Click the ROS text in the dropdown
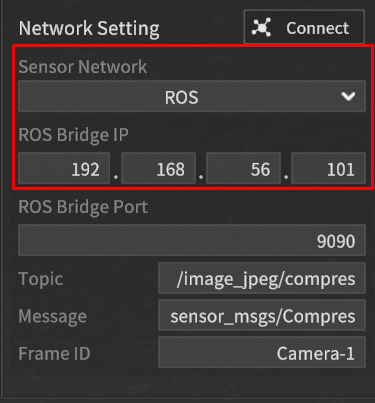 [182, 97]
